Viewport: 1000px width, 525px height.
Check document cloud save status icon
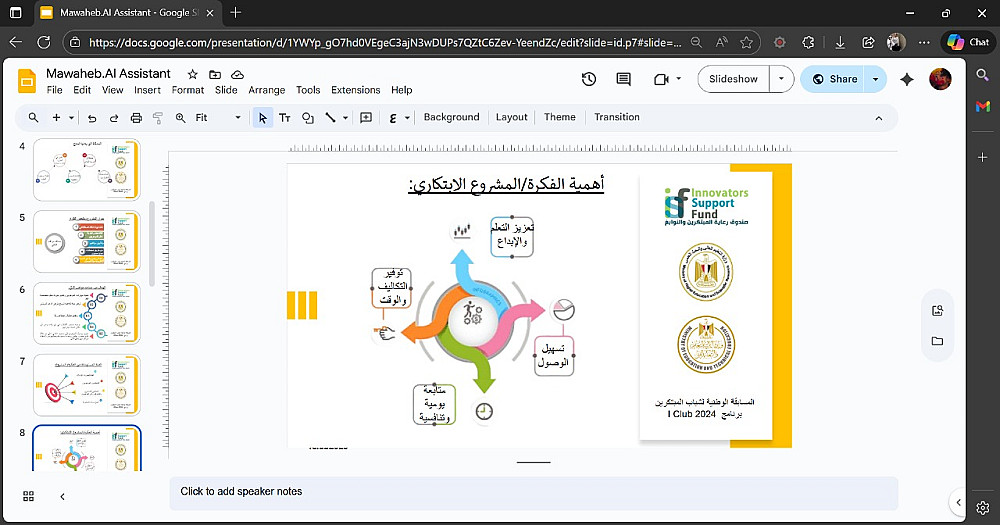[x=237, y=75]
